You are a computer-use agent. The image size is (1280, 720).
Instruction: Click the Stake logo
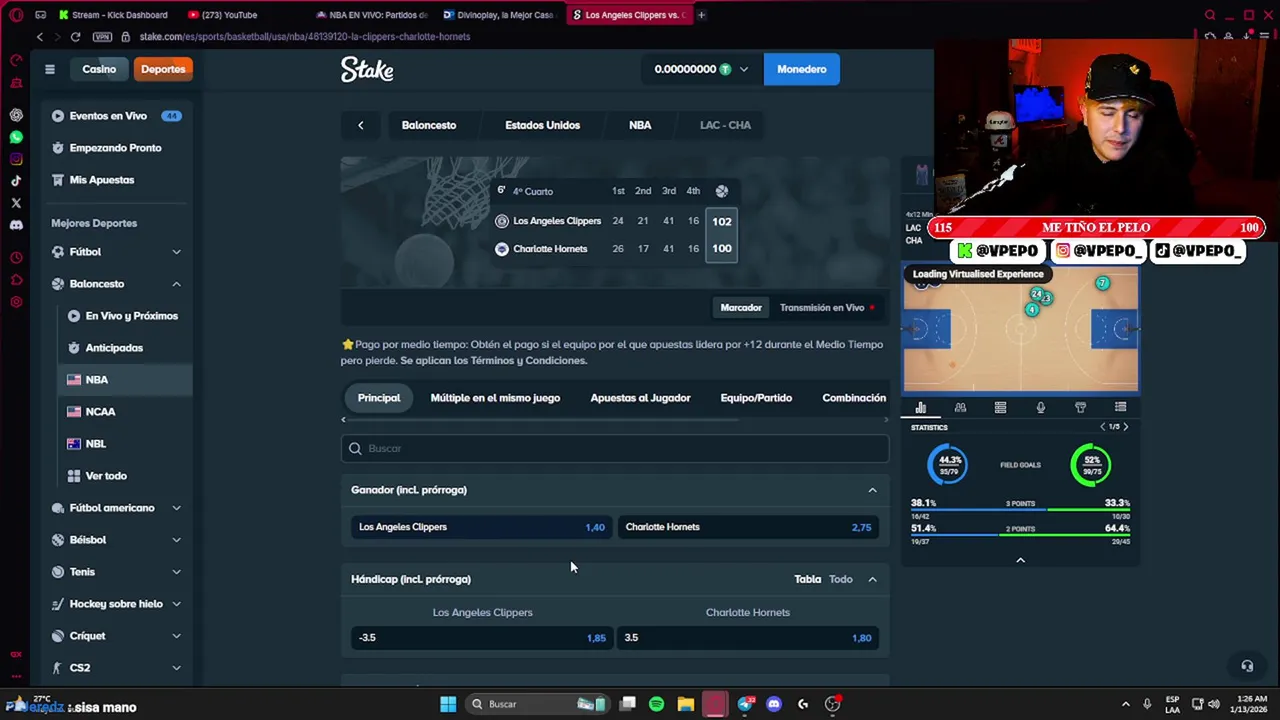point(367,69)
